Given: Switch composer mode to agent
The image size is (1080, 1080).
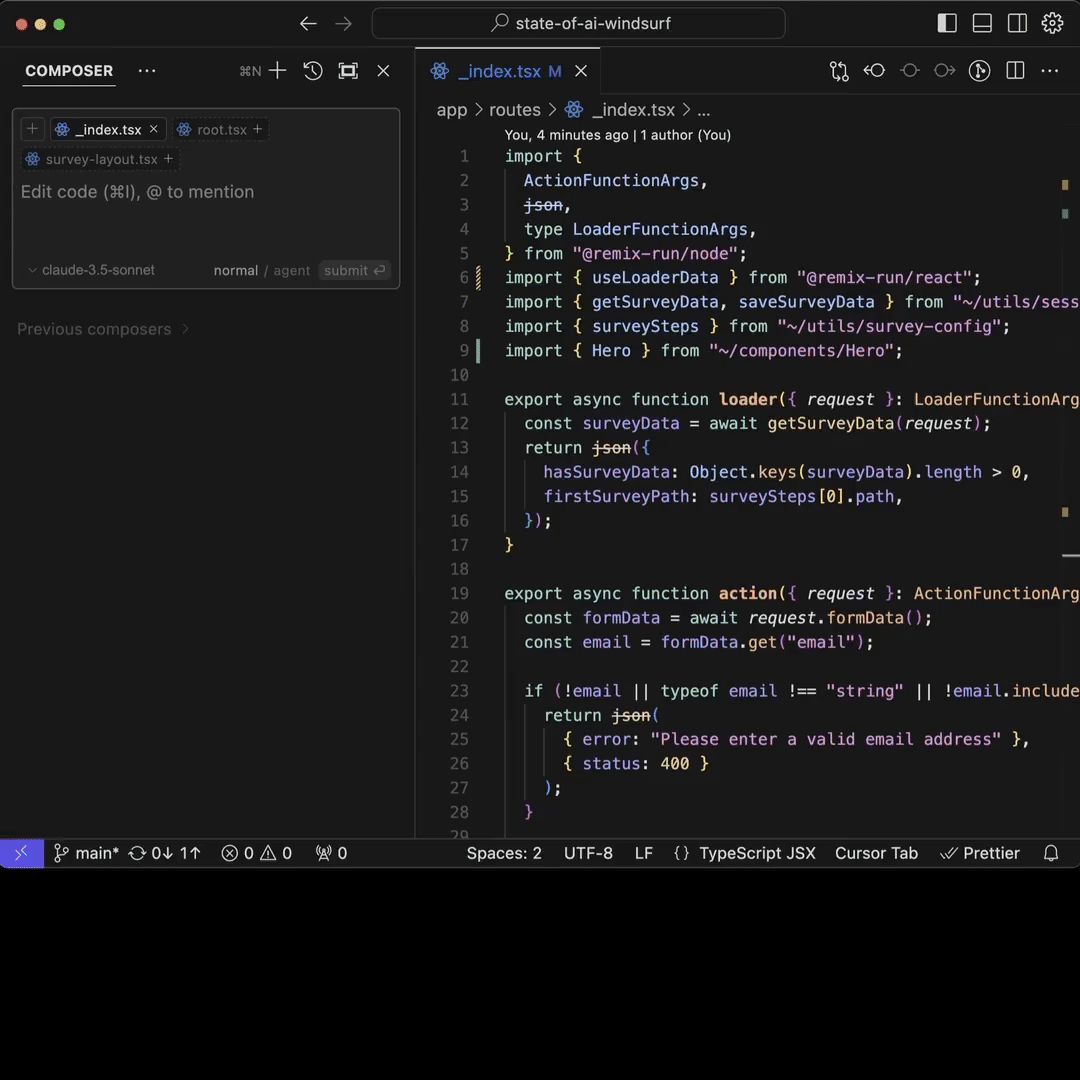Looking at the screenshot, I should pos(292,270).
